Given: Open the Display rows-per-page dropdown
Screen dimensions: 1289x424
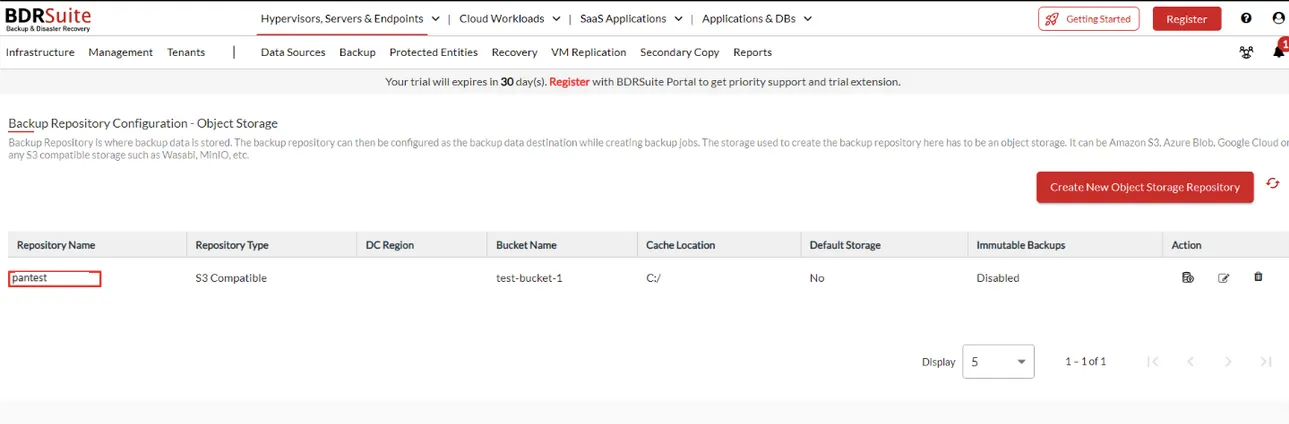Looking at the screenshot, I should 998,361.
